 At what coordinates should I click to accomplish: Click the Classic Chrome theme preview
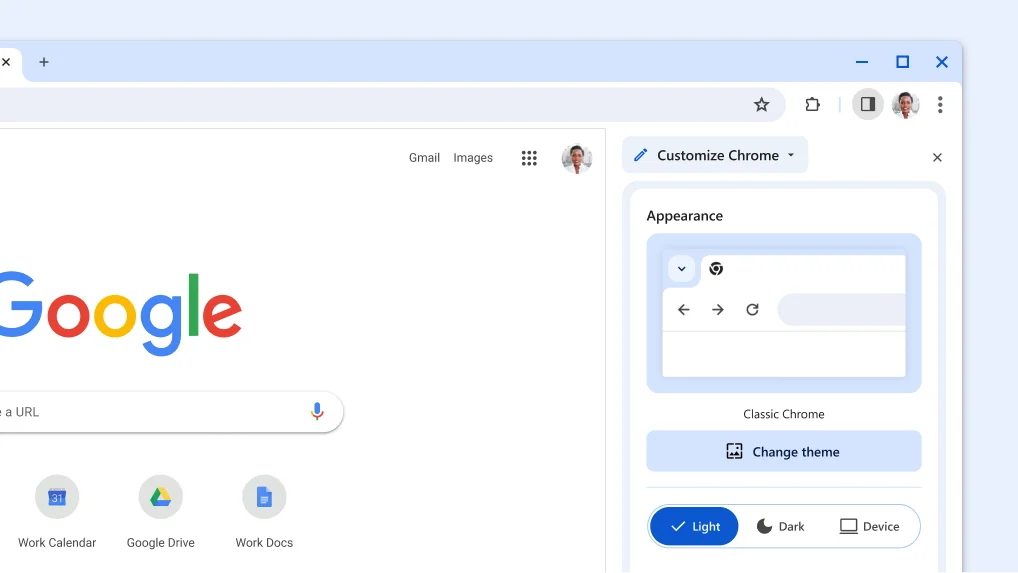coord(783,314)
